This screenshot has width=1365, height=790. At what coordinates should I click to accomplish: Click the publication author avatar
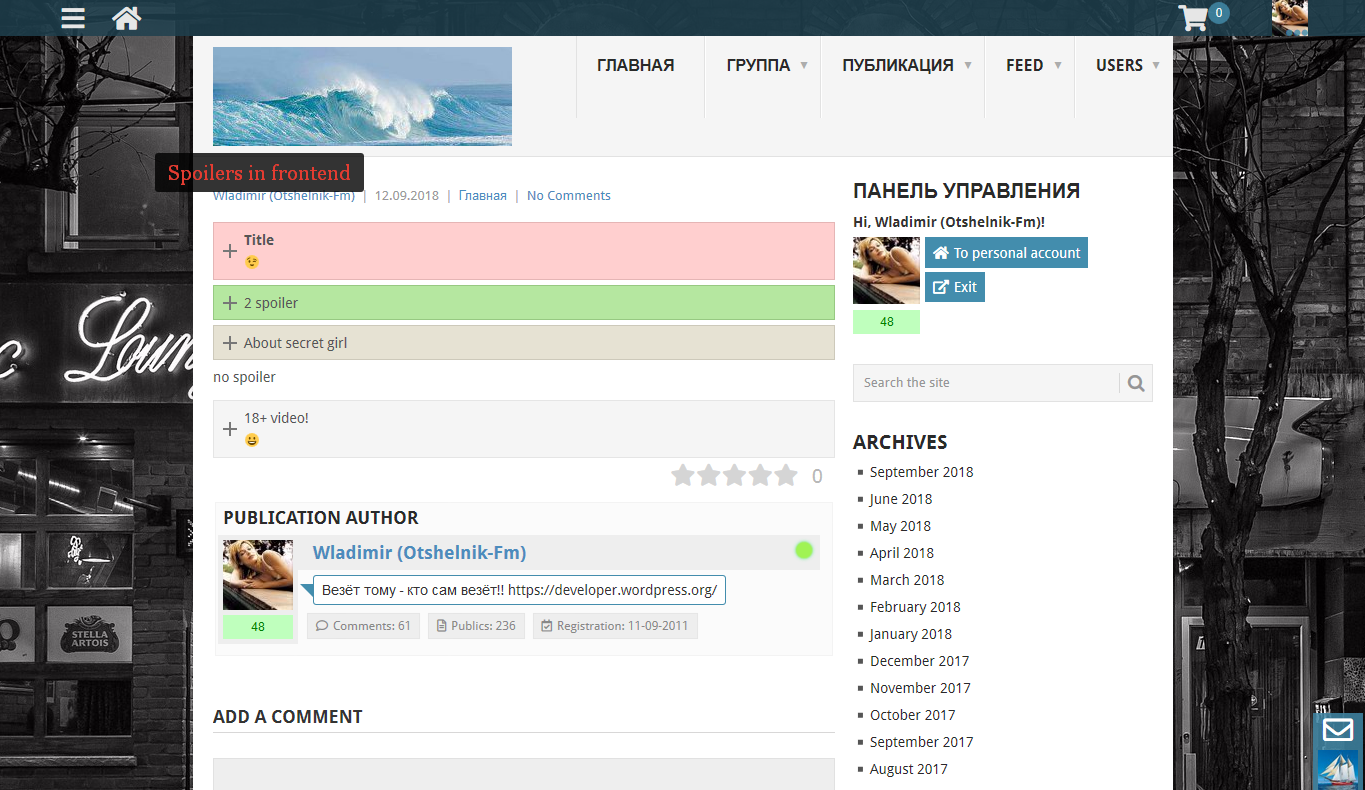tap(258, 575)
